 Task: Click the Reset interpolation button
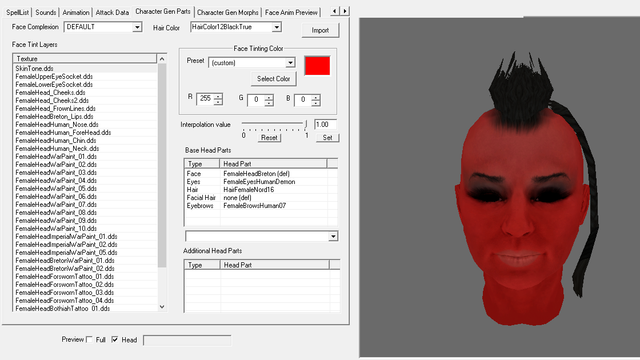tap(269, 138)
